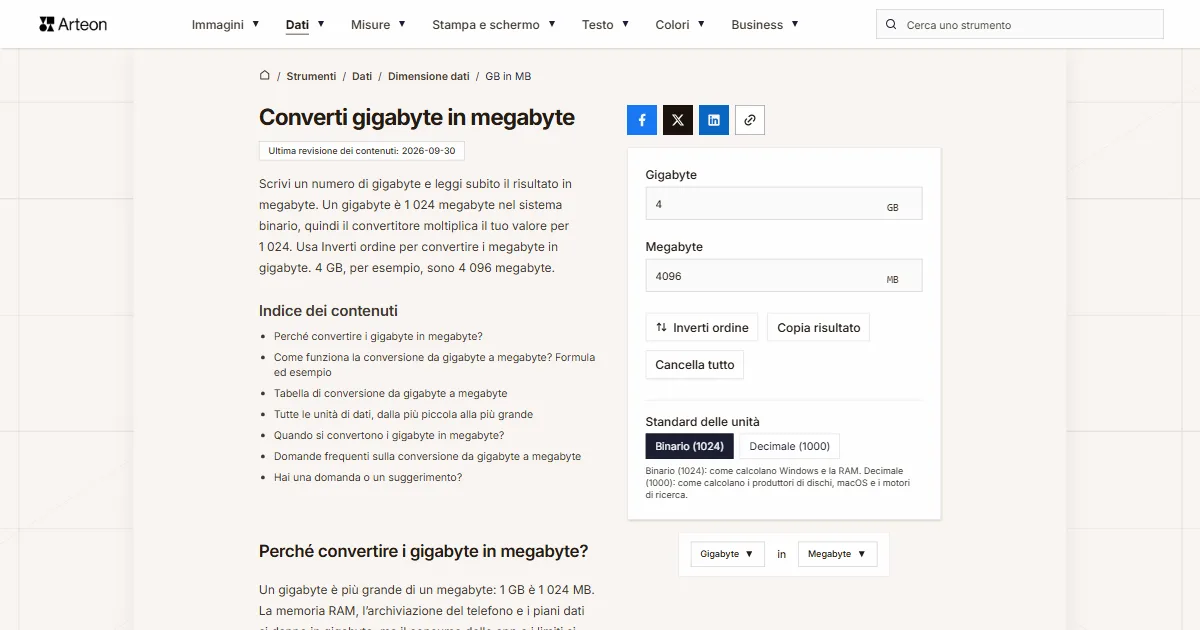Open the Dimensione dati breadcrumb link
Screen dimensions: 1200x630
[x=429, y=76]
